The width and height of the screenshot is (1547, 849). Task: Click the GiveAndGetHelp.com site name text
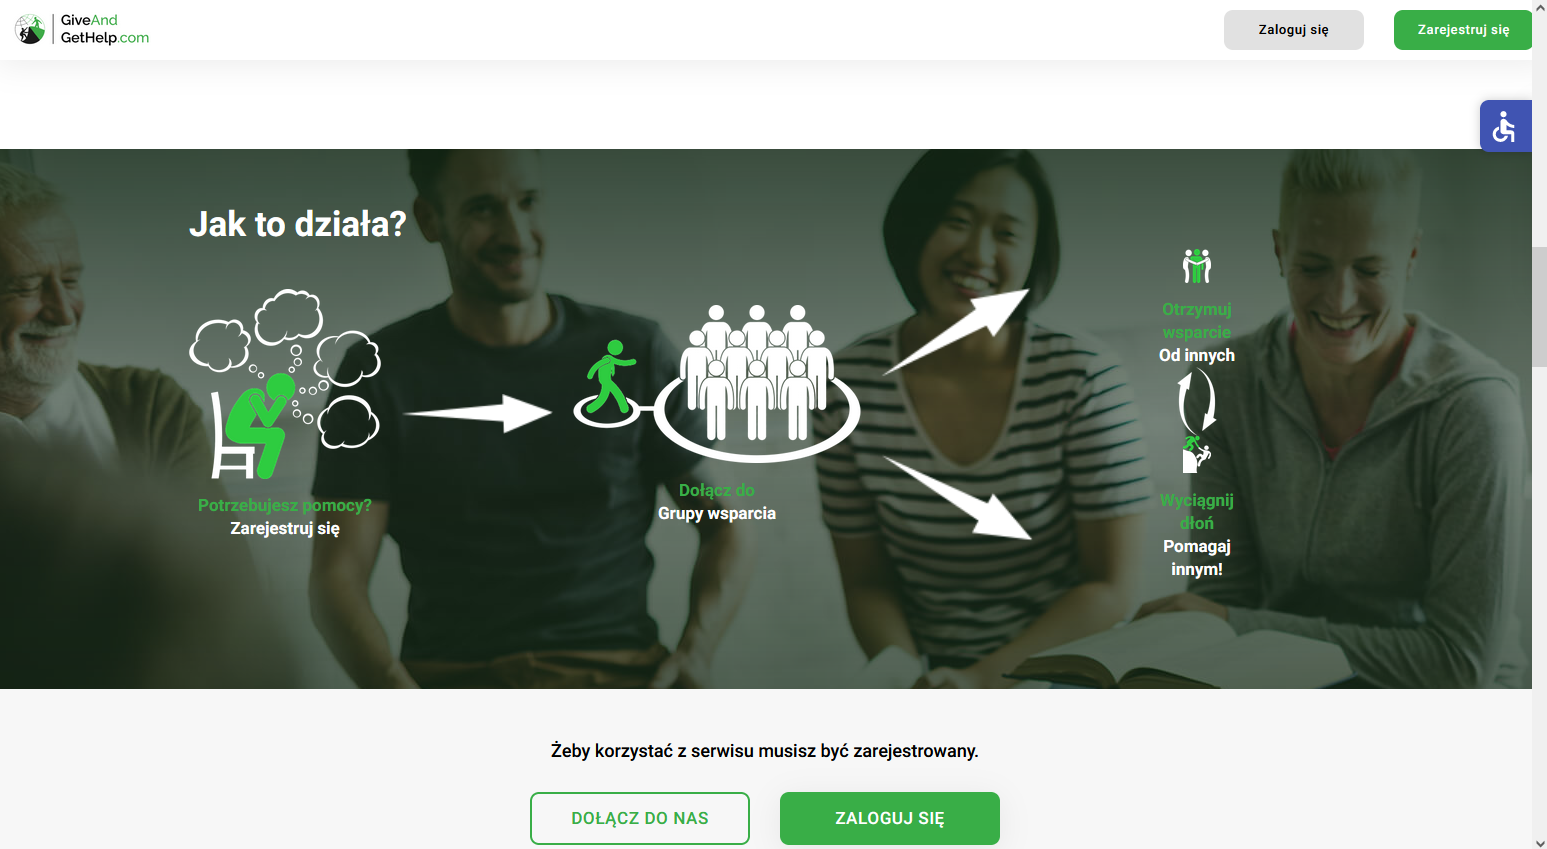(x=104, y=29)
